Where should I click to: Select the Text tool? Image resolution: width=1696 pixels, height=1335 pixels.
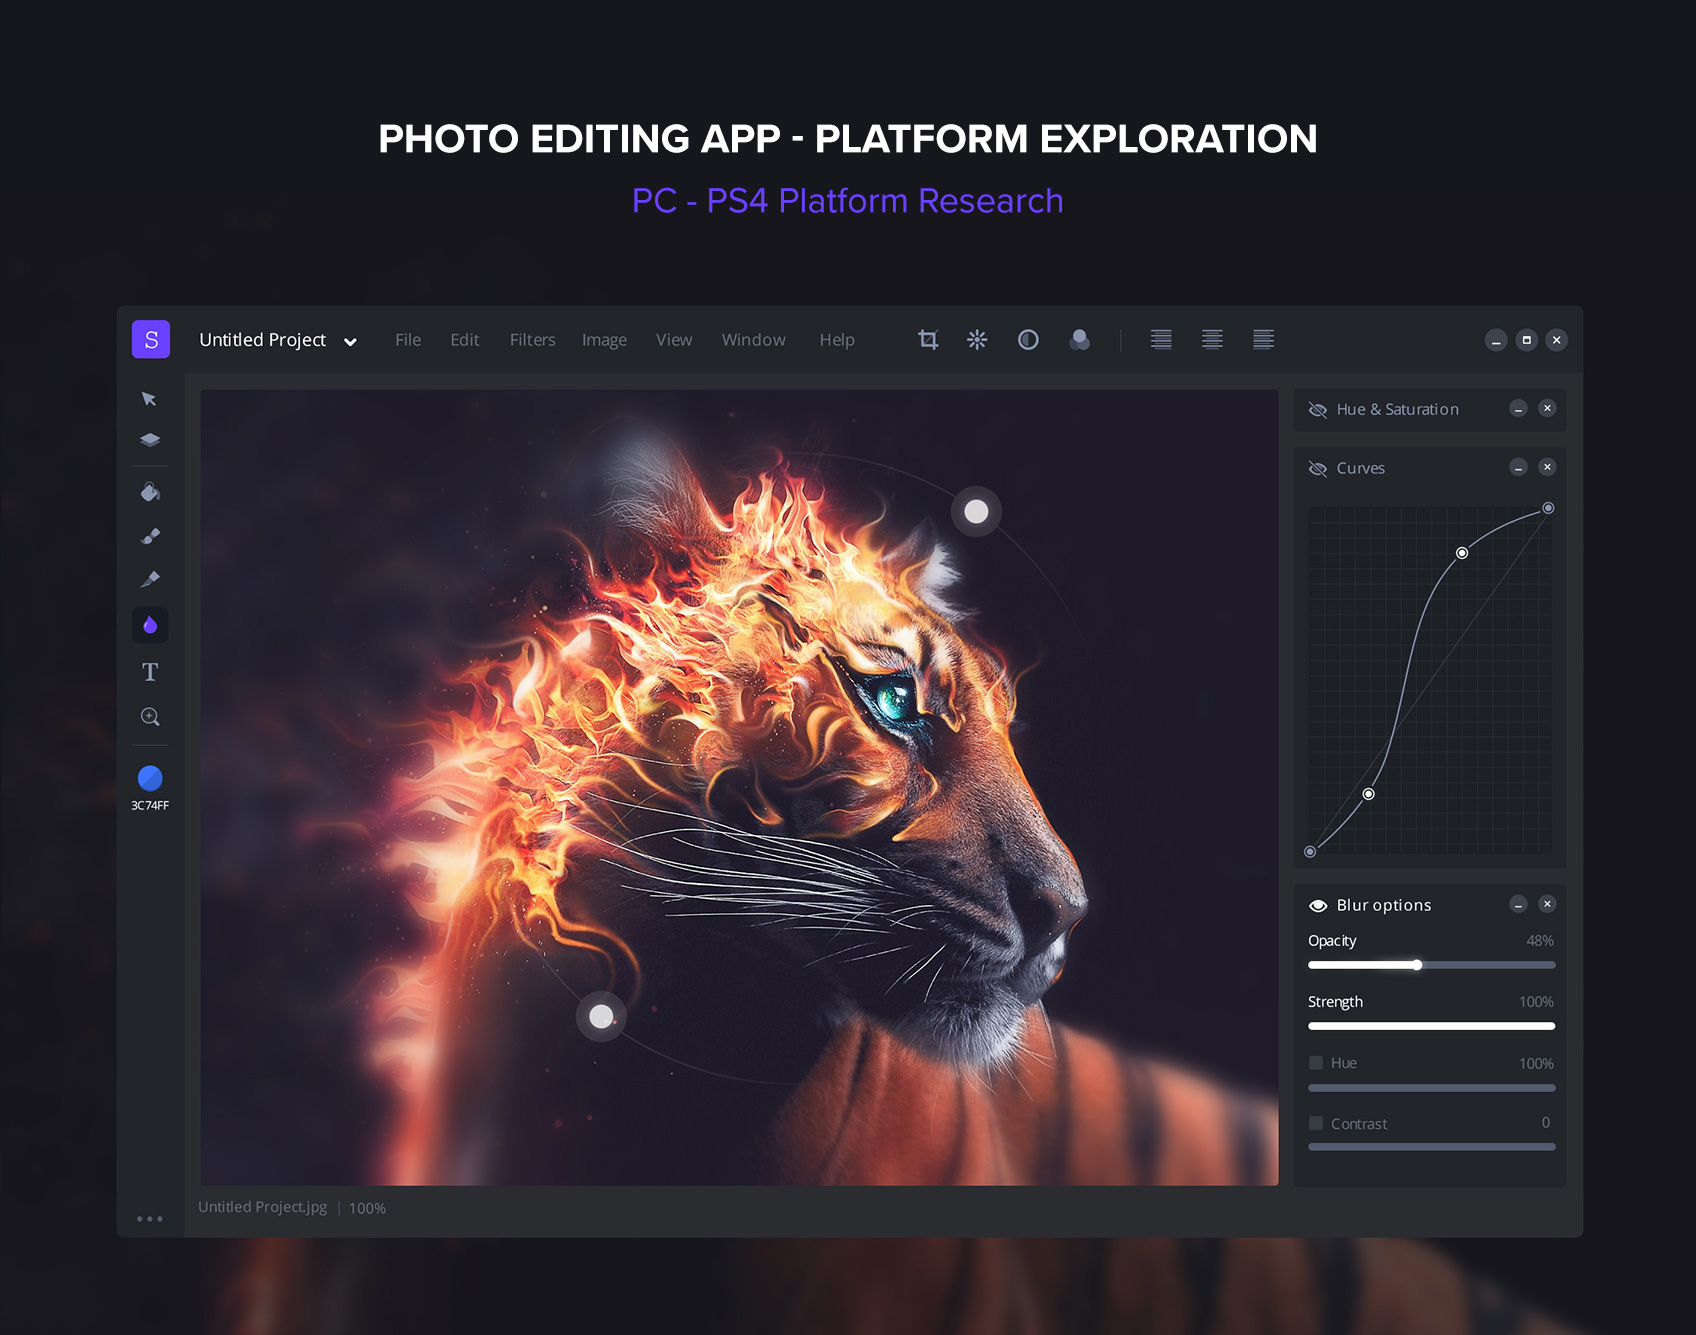[x=150, y=672]
